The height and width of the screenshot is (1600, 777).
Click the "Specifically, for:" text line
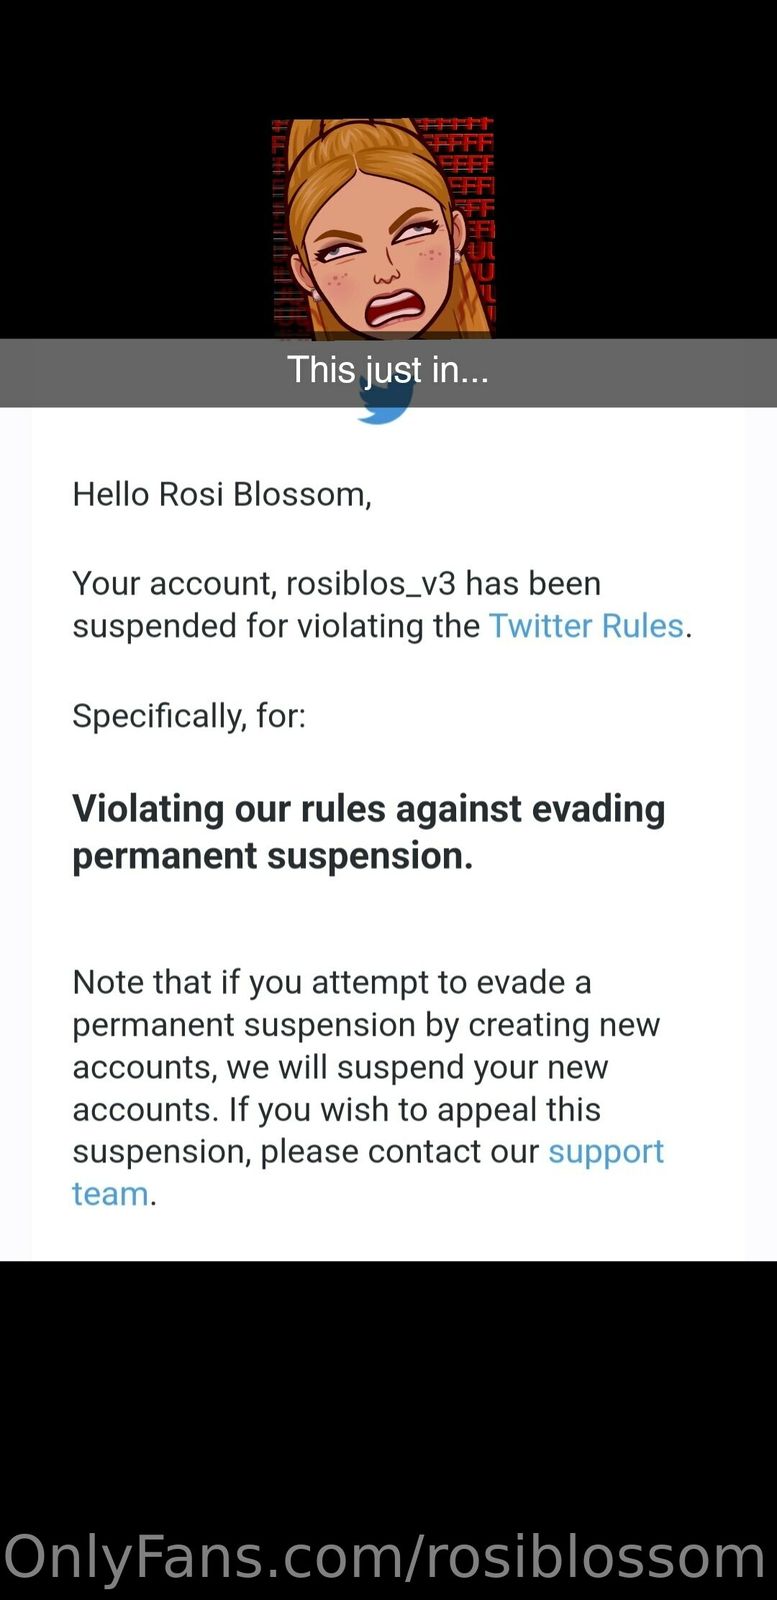pyautogui.click(x=189, y=716)
